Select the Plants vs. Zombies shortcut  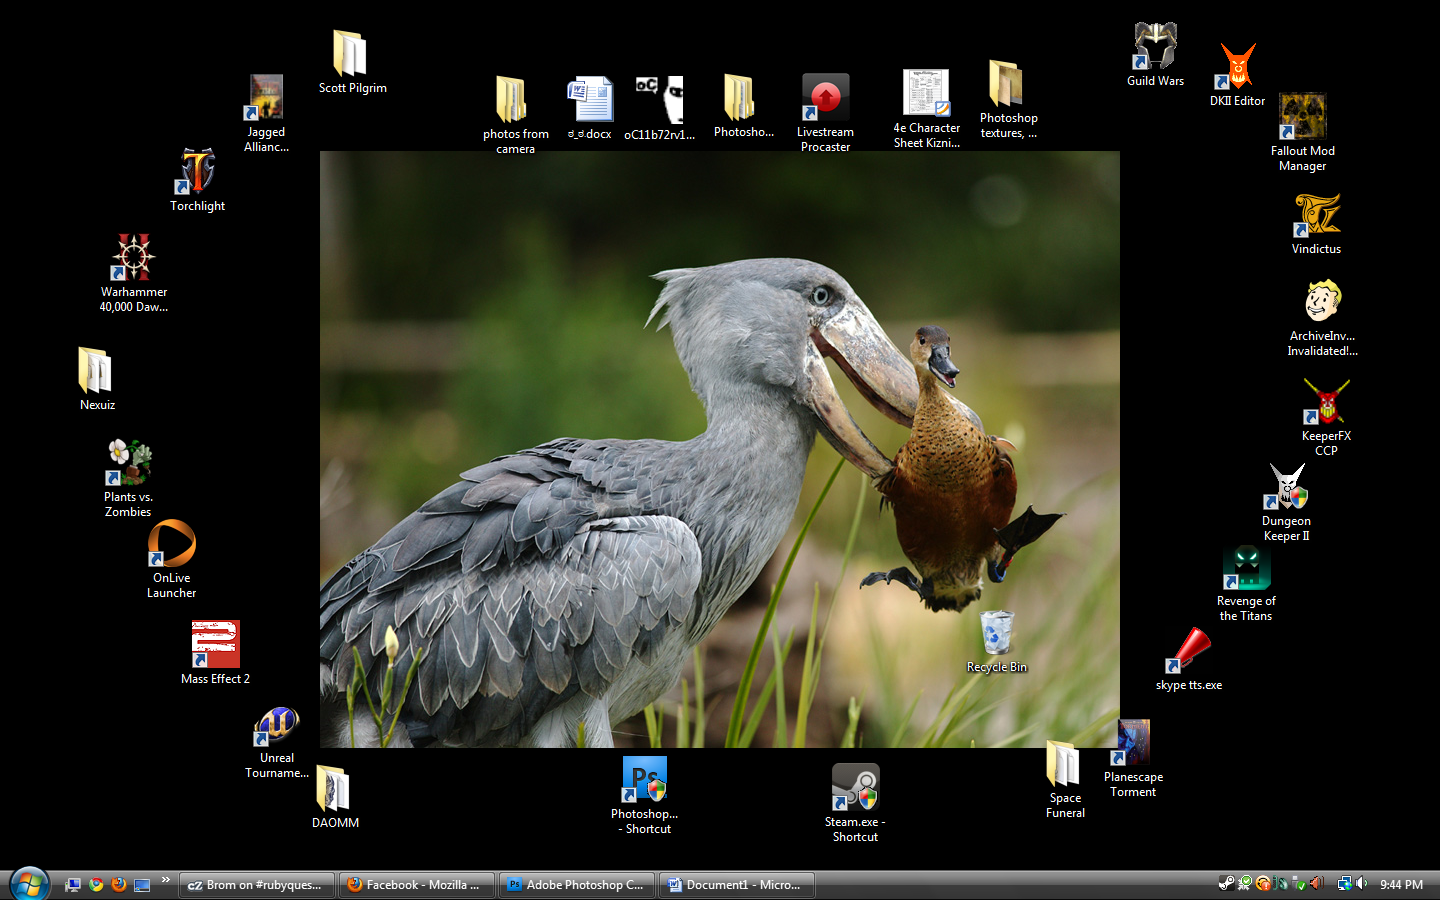pos(129,464)
